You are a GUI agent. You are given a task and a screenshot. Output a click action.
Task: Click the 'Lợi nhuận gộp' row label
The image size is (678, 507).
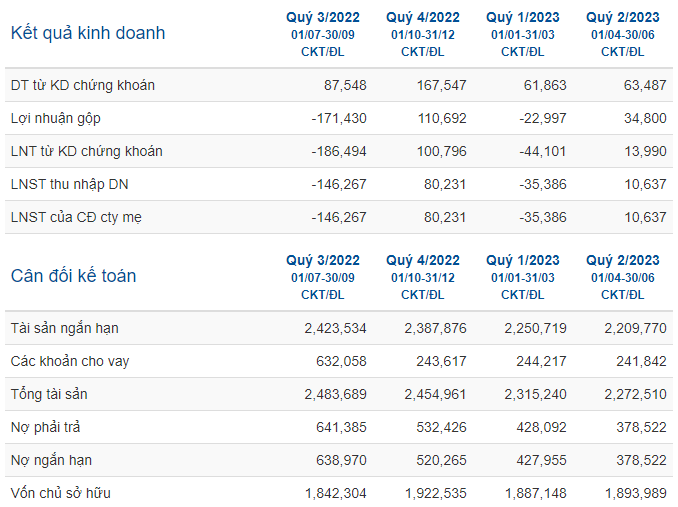[x=56, y=118]
